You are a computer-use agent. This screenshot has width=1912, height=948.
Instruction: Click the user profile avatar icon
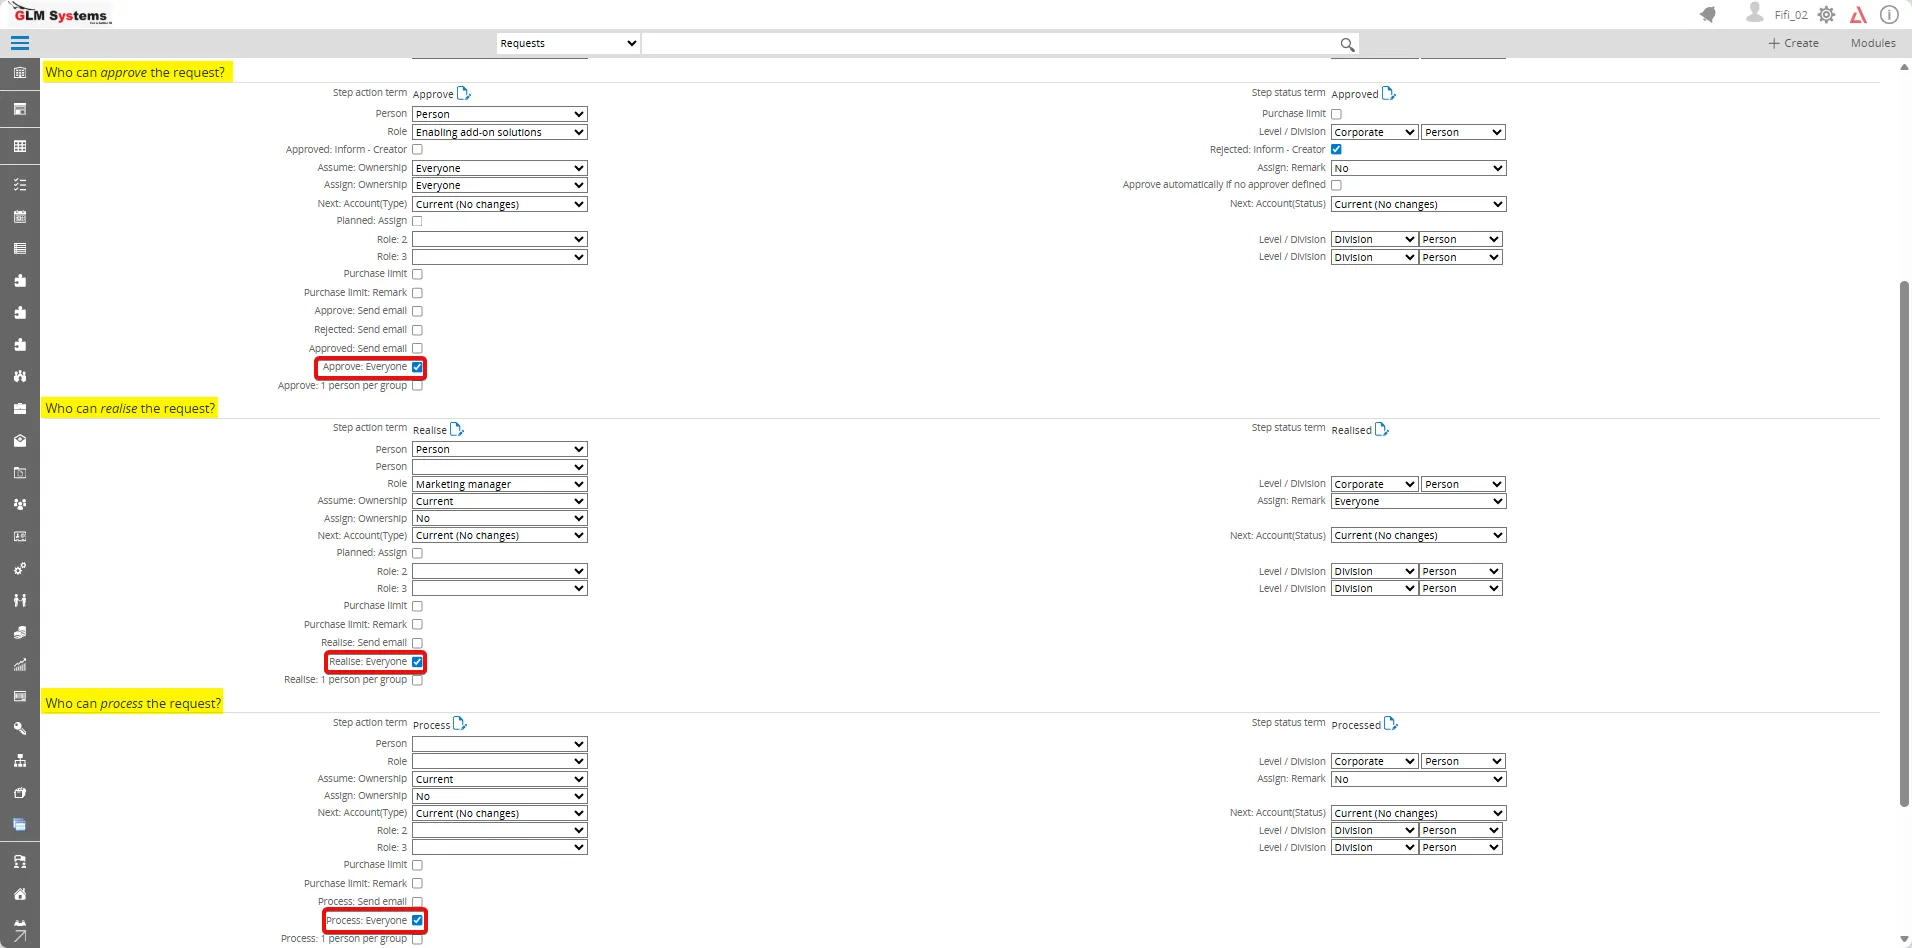pos(1754,13)
